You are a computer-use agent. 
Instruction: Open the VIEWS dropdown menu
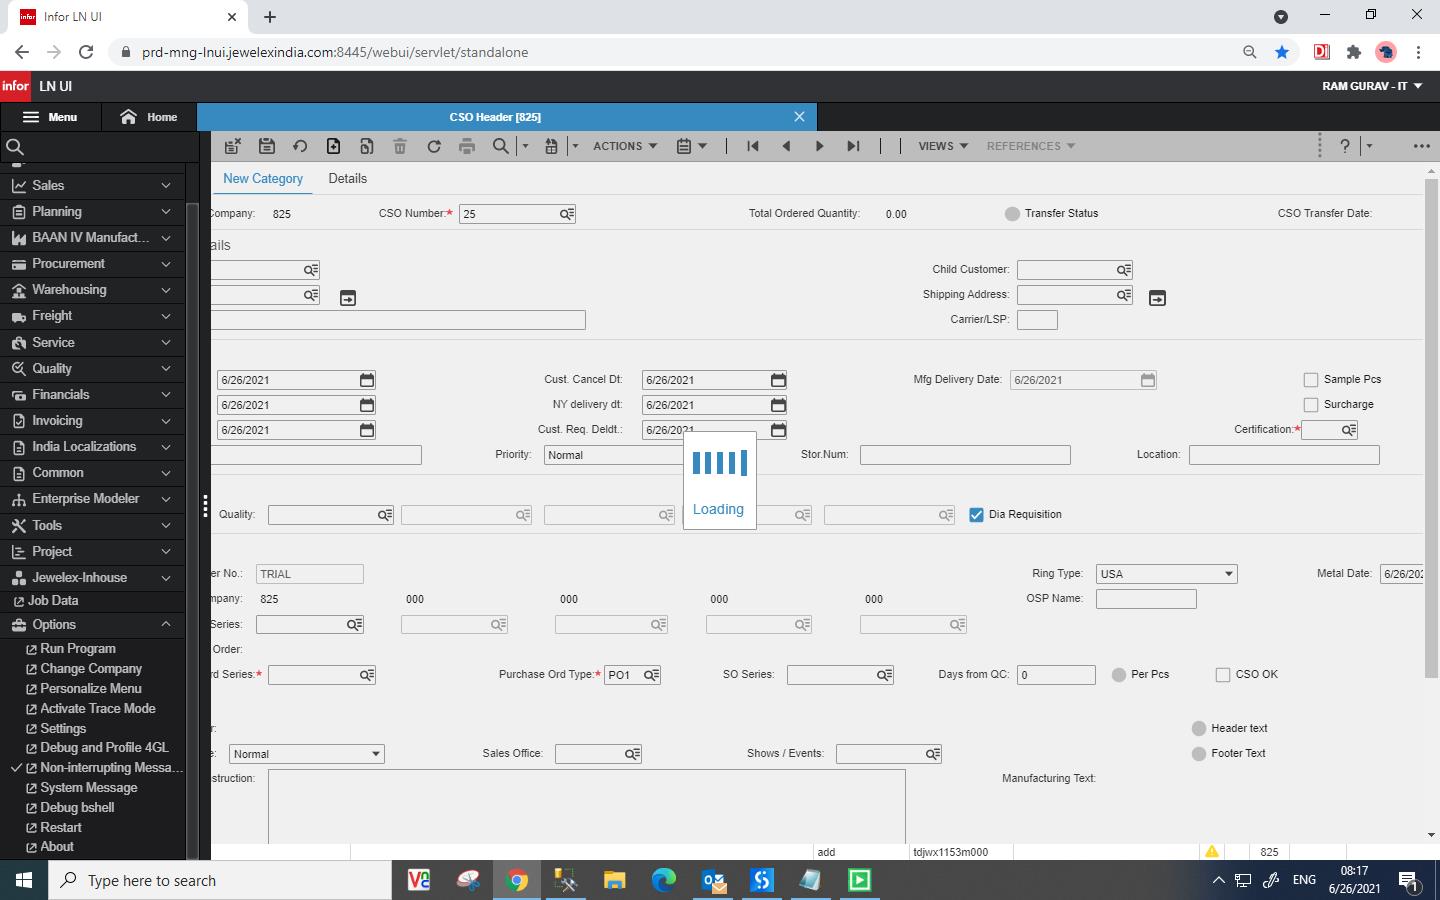(x=943, y=146)
